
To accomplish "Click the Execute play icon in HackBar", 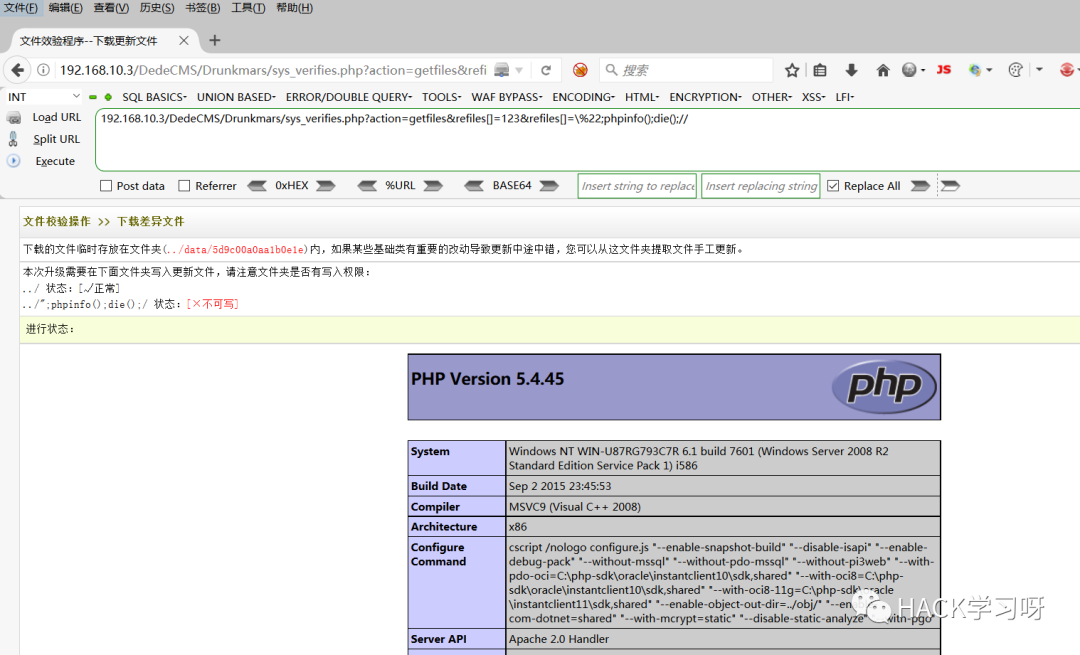I will [x=13, y=161].
